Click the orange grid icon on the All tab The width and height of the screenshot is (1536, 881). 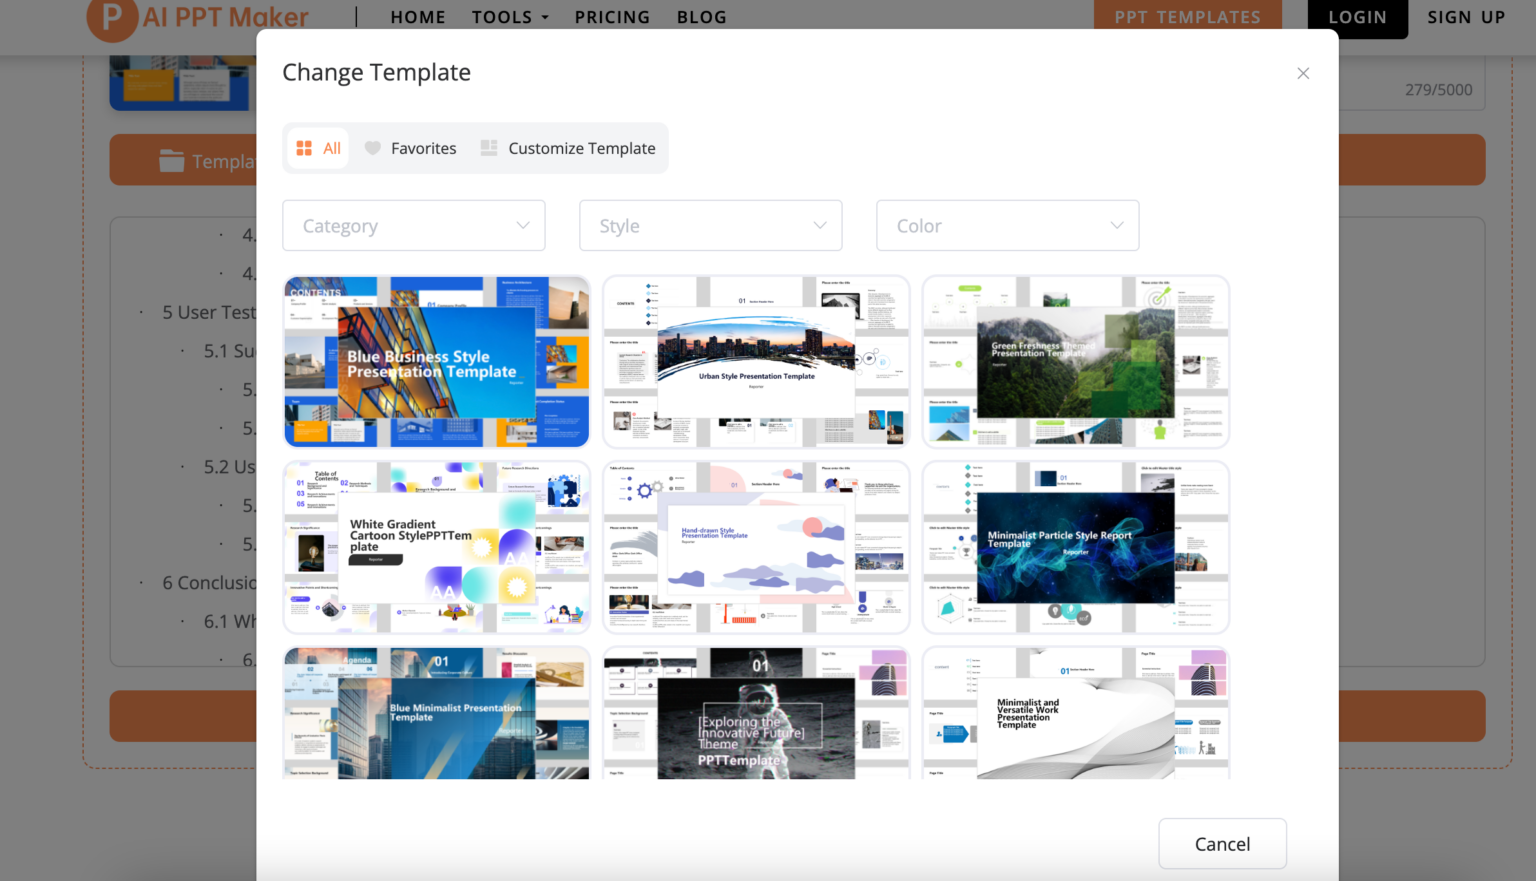coord(304,147)
